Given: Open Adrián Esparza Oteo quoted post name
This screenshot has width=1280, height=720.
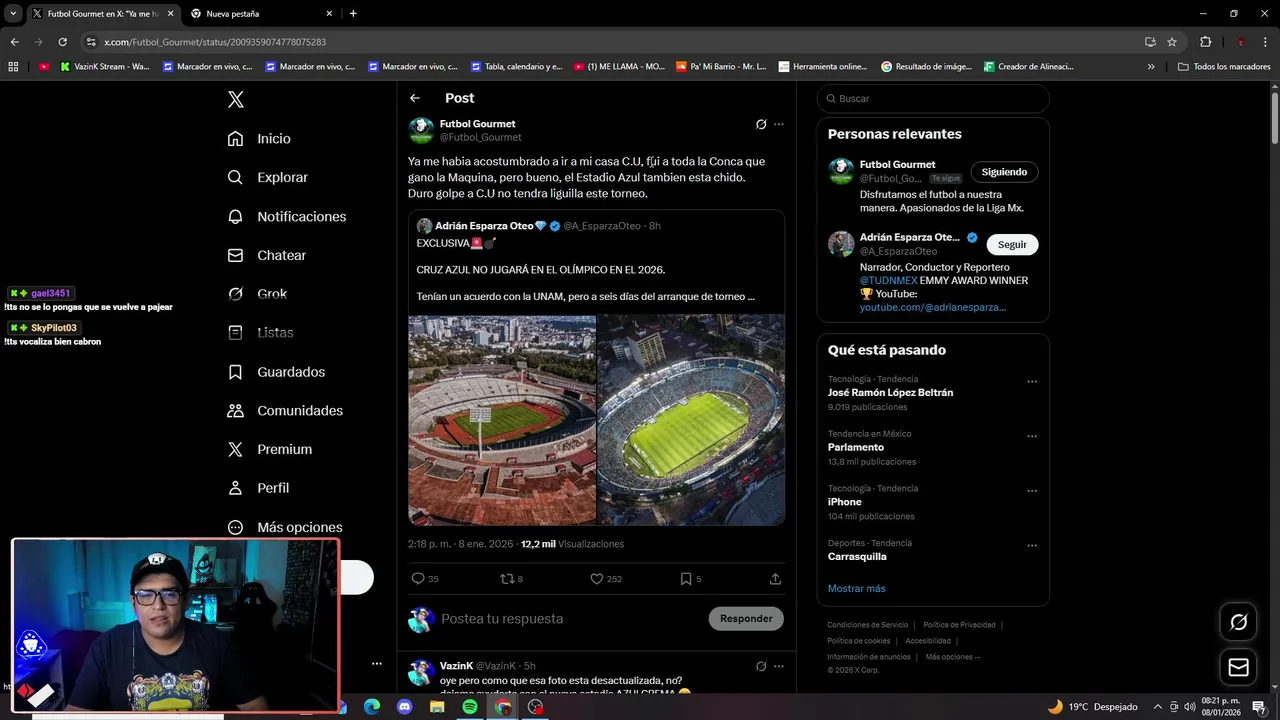Looking at the screenshot, I should click(x=484, y=226).
